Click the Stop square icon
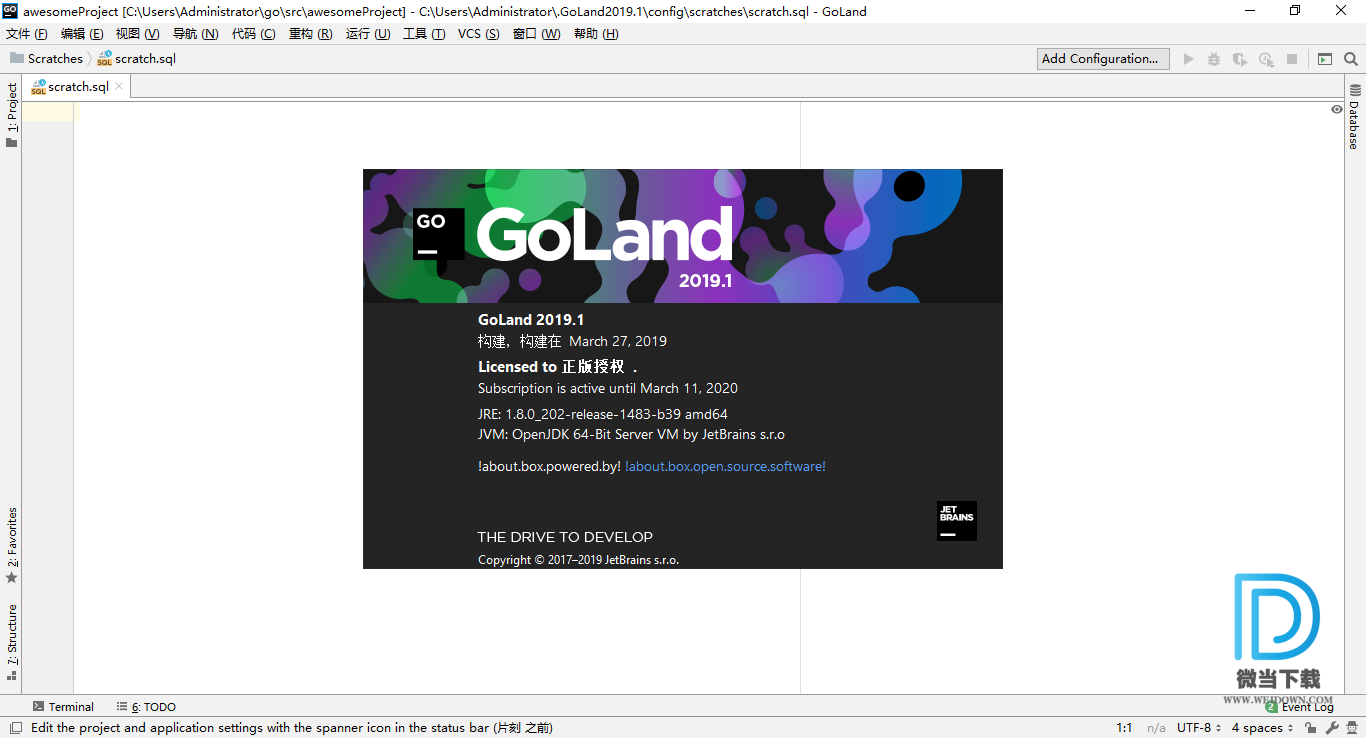 tap(1292, 59)
